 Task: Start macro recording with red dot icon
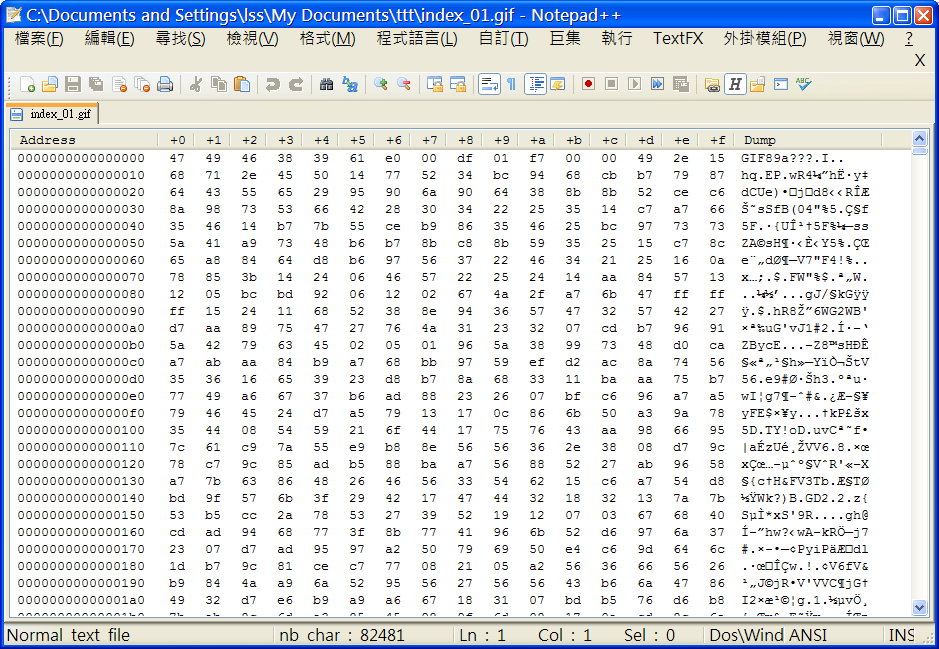click(588, 84)
